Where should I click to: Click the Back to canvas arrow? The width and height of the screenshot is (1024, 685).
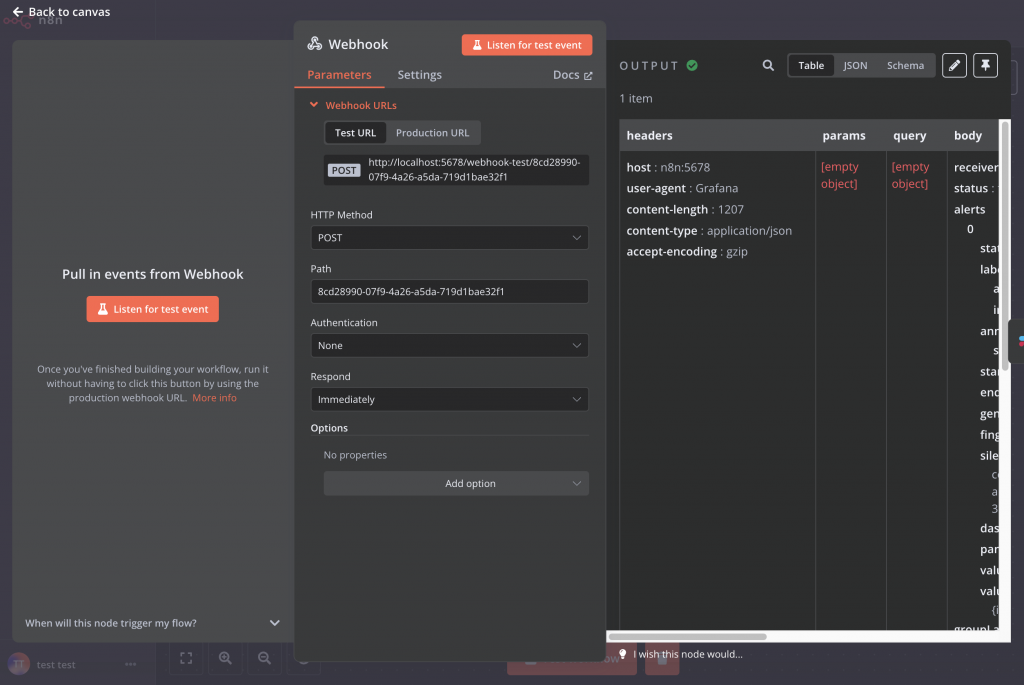point(18,12)
